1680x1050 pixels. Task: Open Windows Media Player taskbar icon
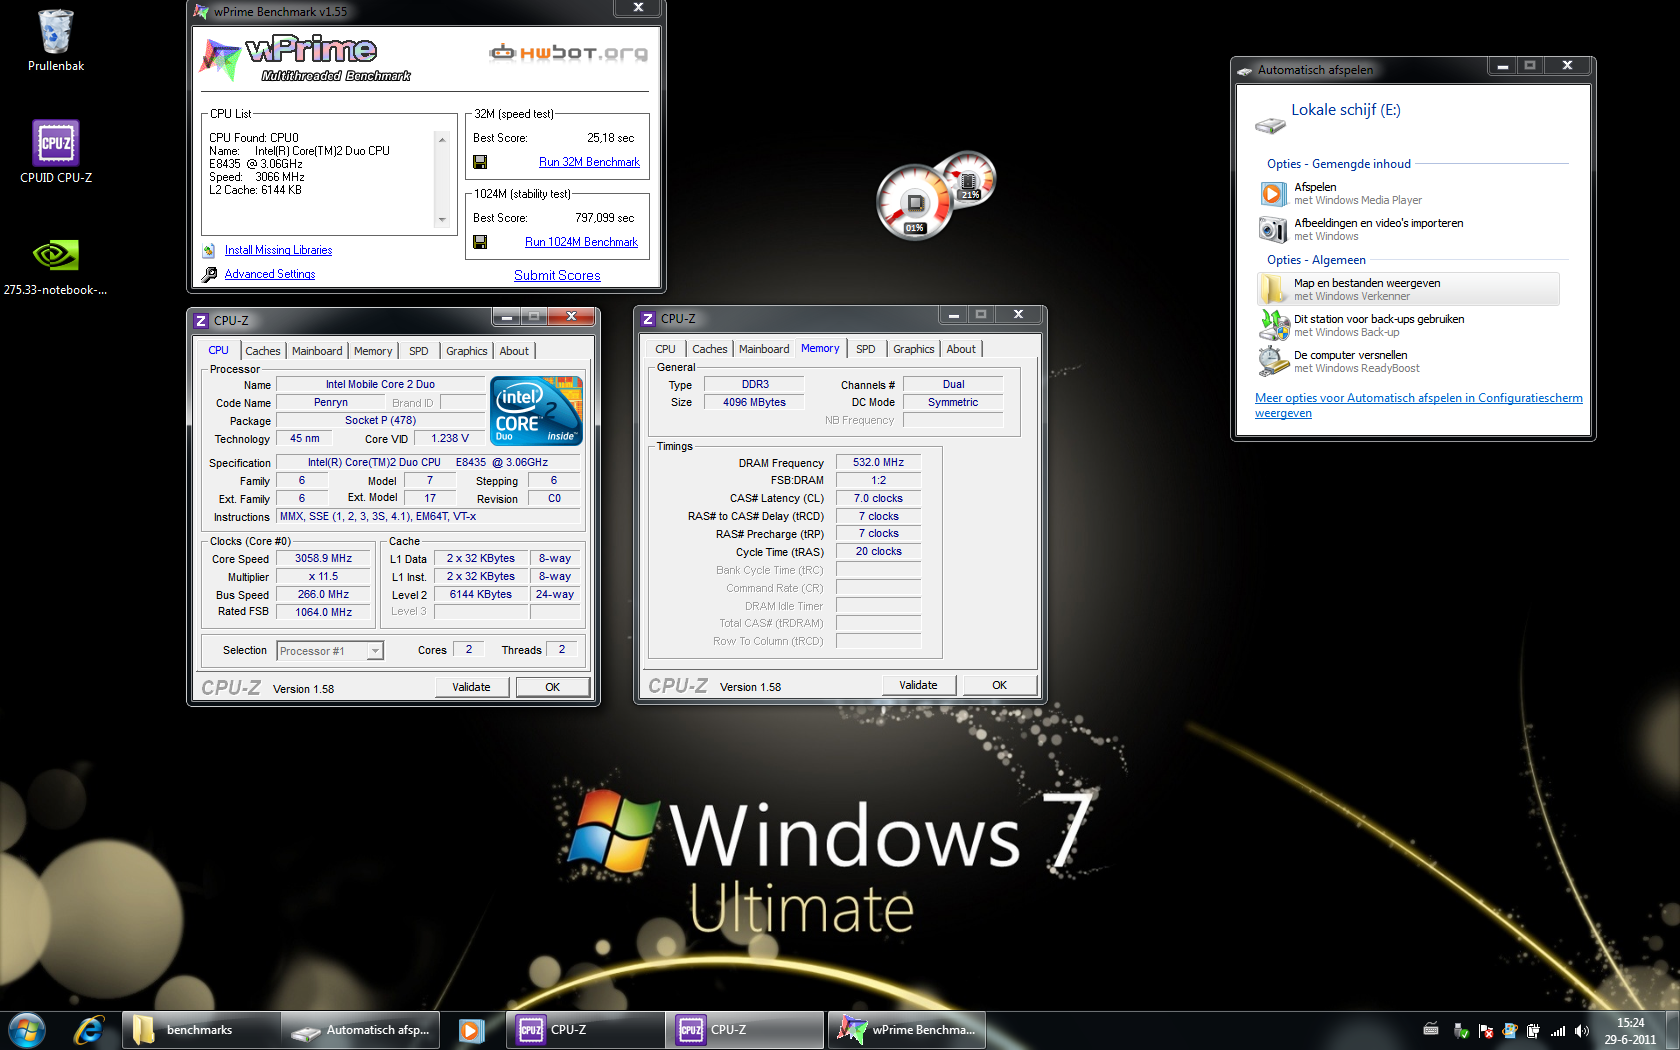pos(471,1030)
